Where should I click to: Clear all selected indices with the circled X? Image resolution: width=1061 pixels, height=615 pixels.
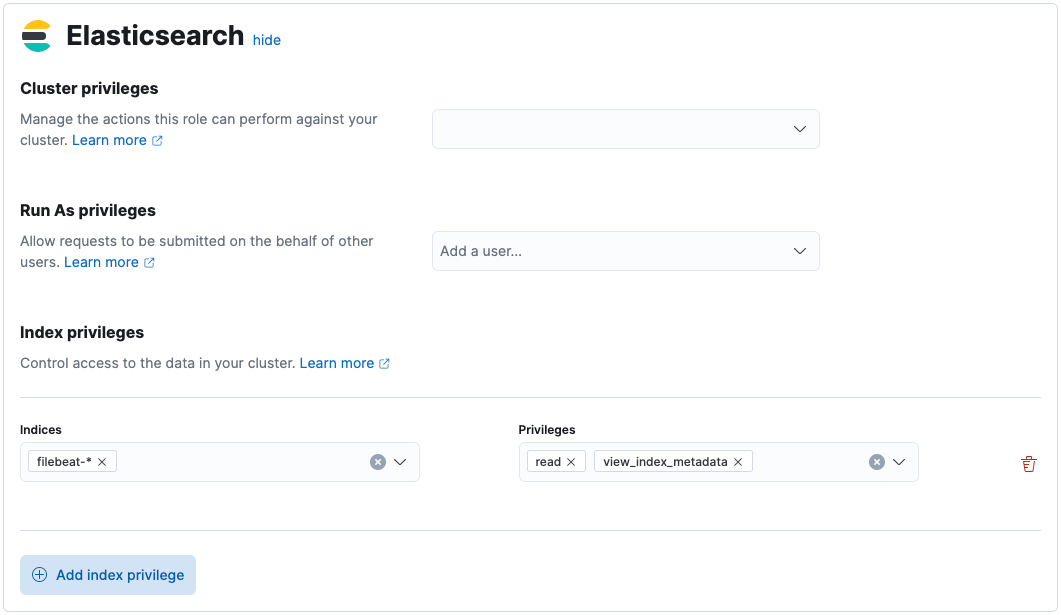click(x=378, y=461)
